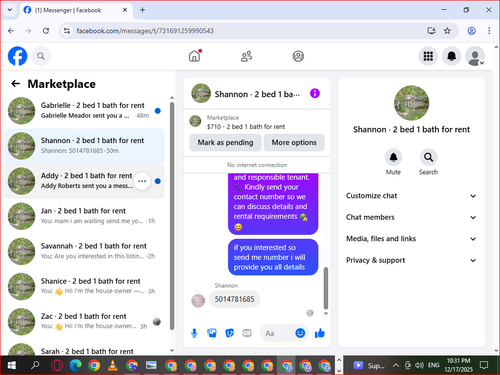
Task: Click the Facebook logo icon
Action: click(x=17, y=56)
